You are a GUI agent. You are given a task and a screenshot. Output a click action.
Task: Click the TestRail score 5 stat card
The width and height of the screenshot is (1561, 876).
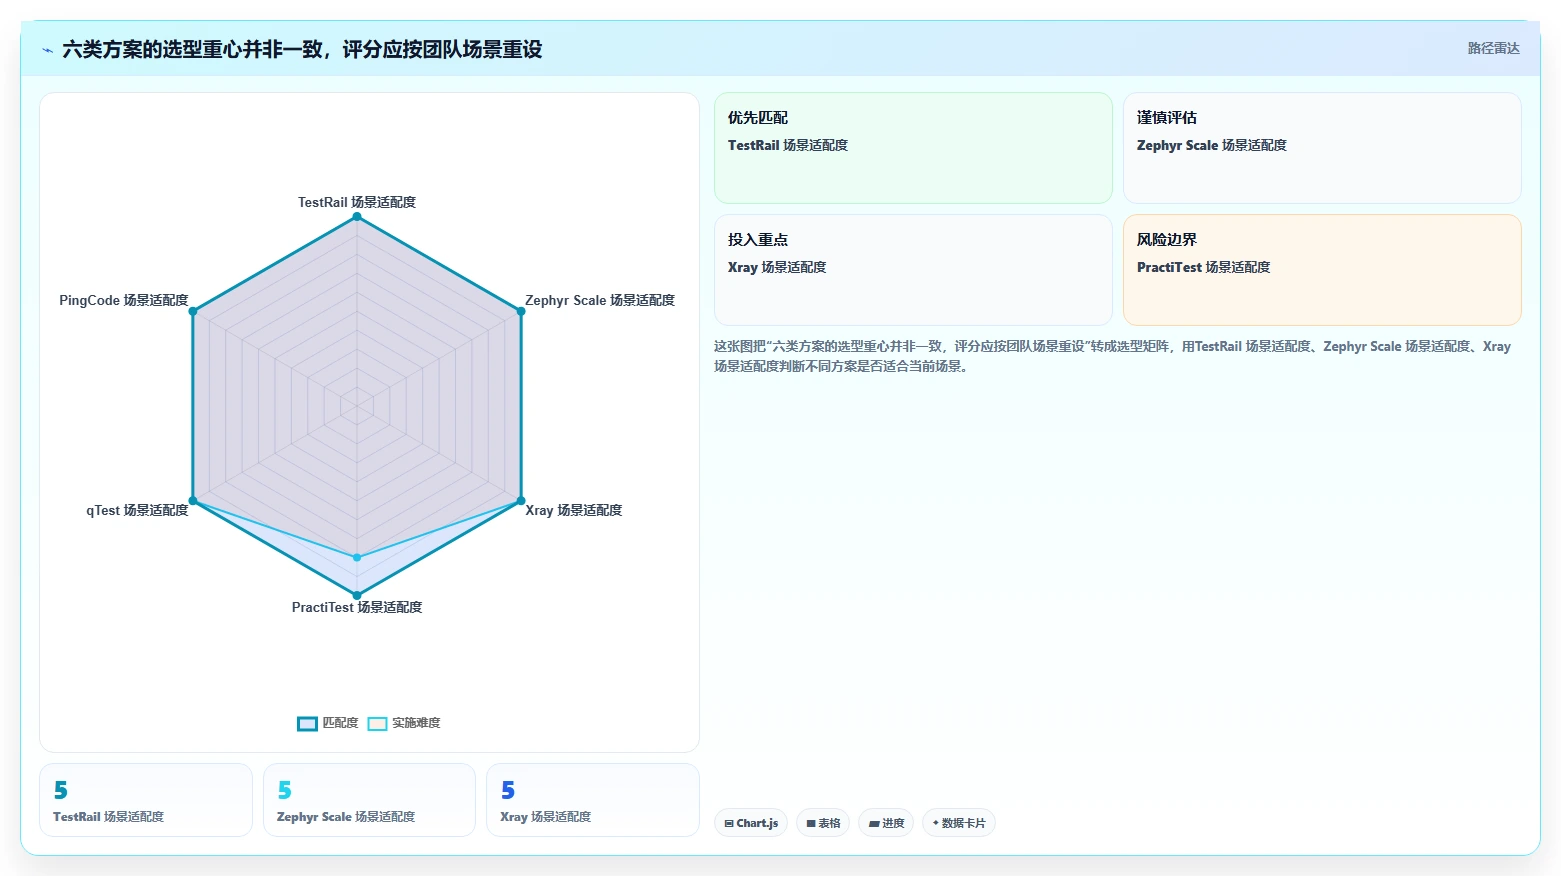(x=146, y=800)
